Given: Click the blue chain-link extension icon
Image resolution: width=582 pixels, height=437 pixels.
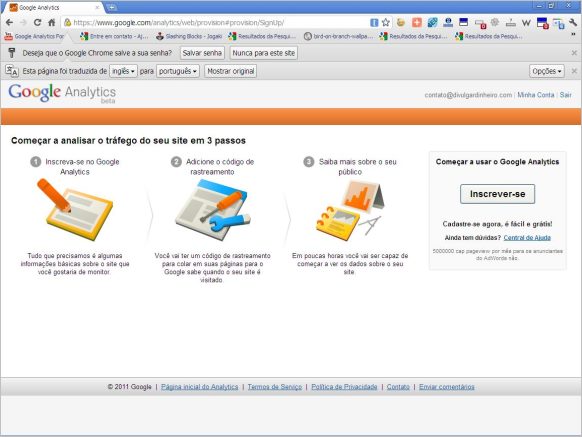Looking at the screenshot, I should point(432,23).
